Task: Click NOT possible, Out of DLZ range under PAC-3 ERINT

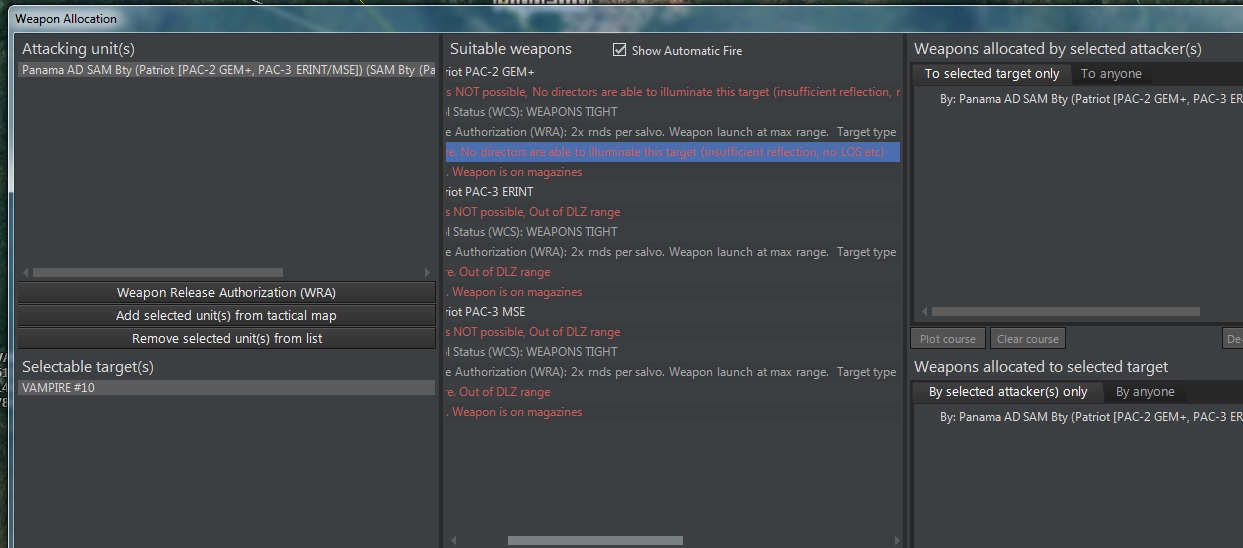Action: click(x=672, y=212)
